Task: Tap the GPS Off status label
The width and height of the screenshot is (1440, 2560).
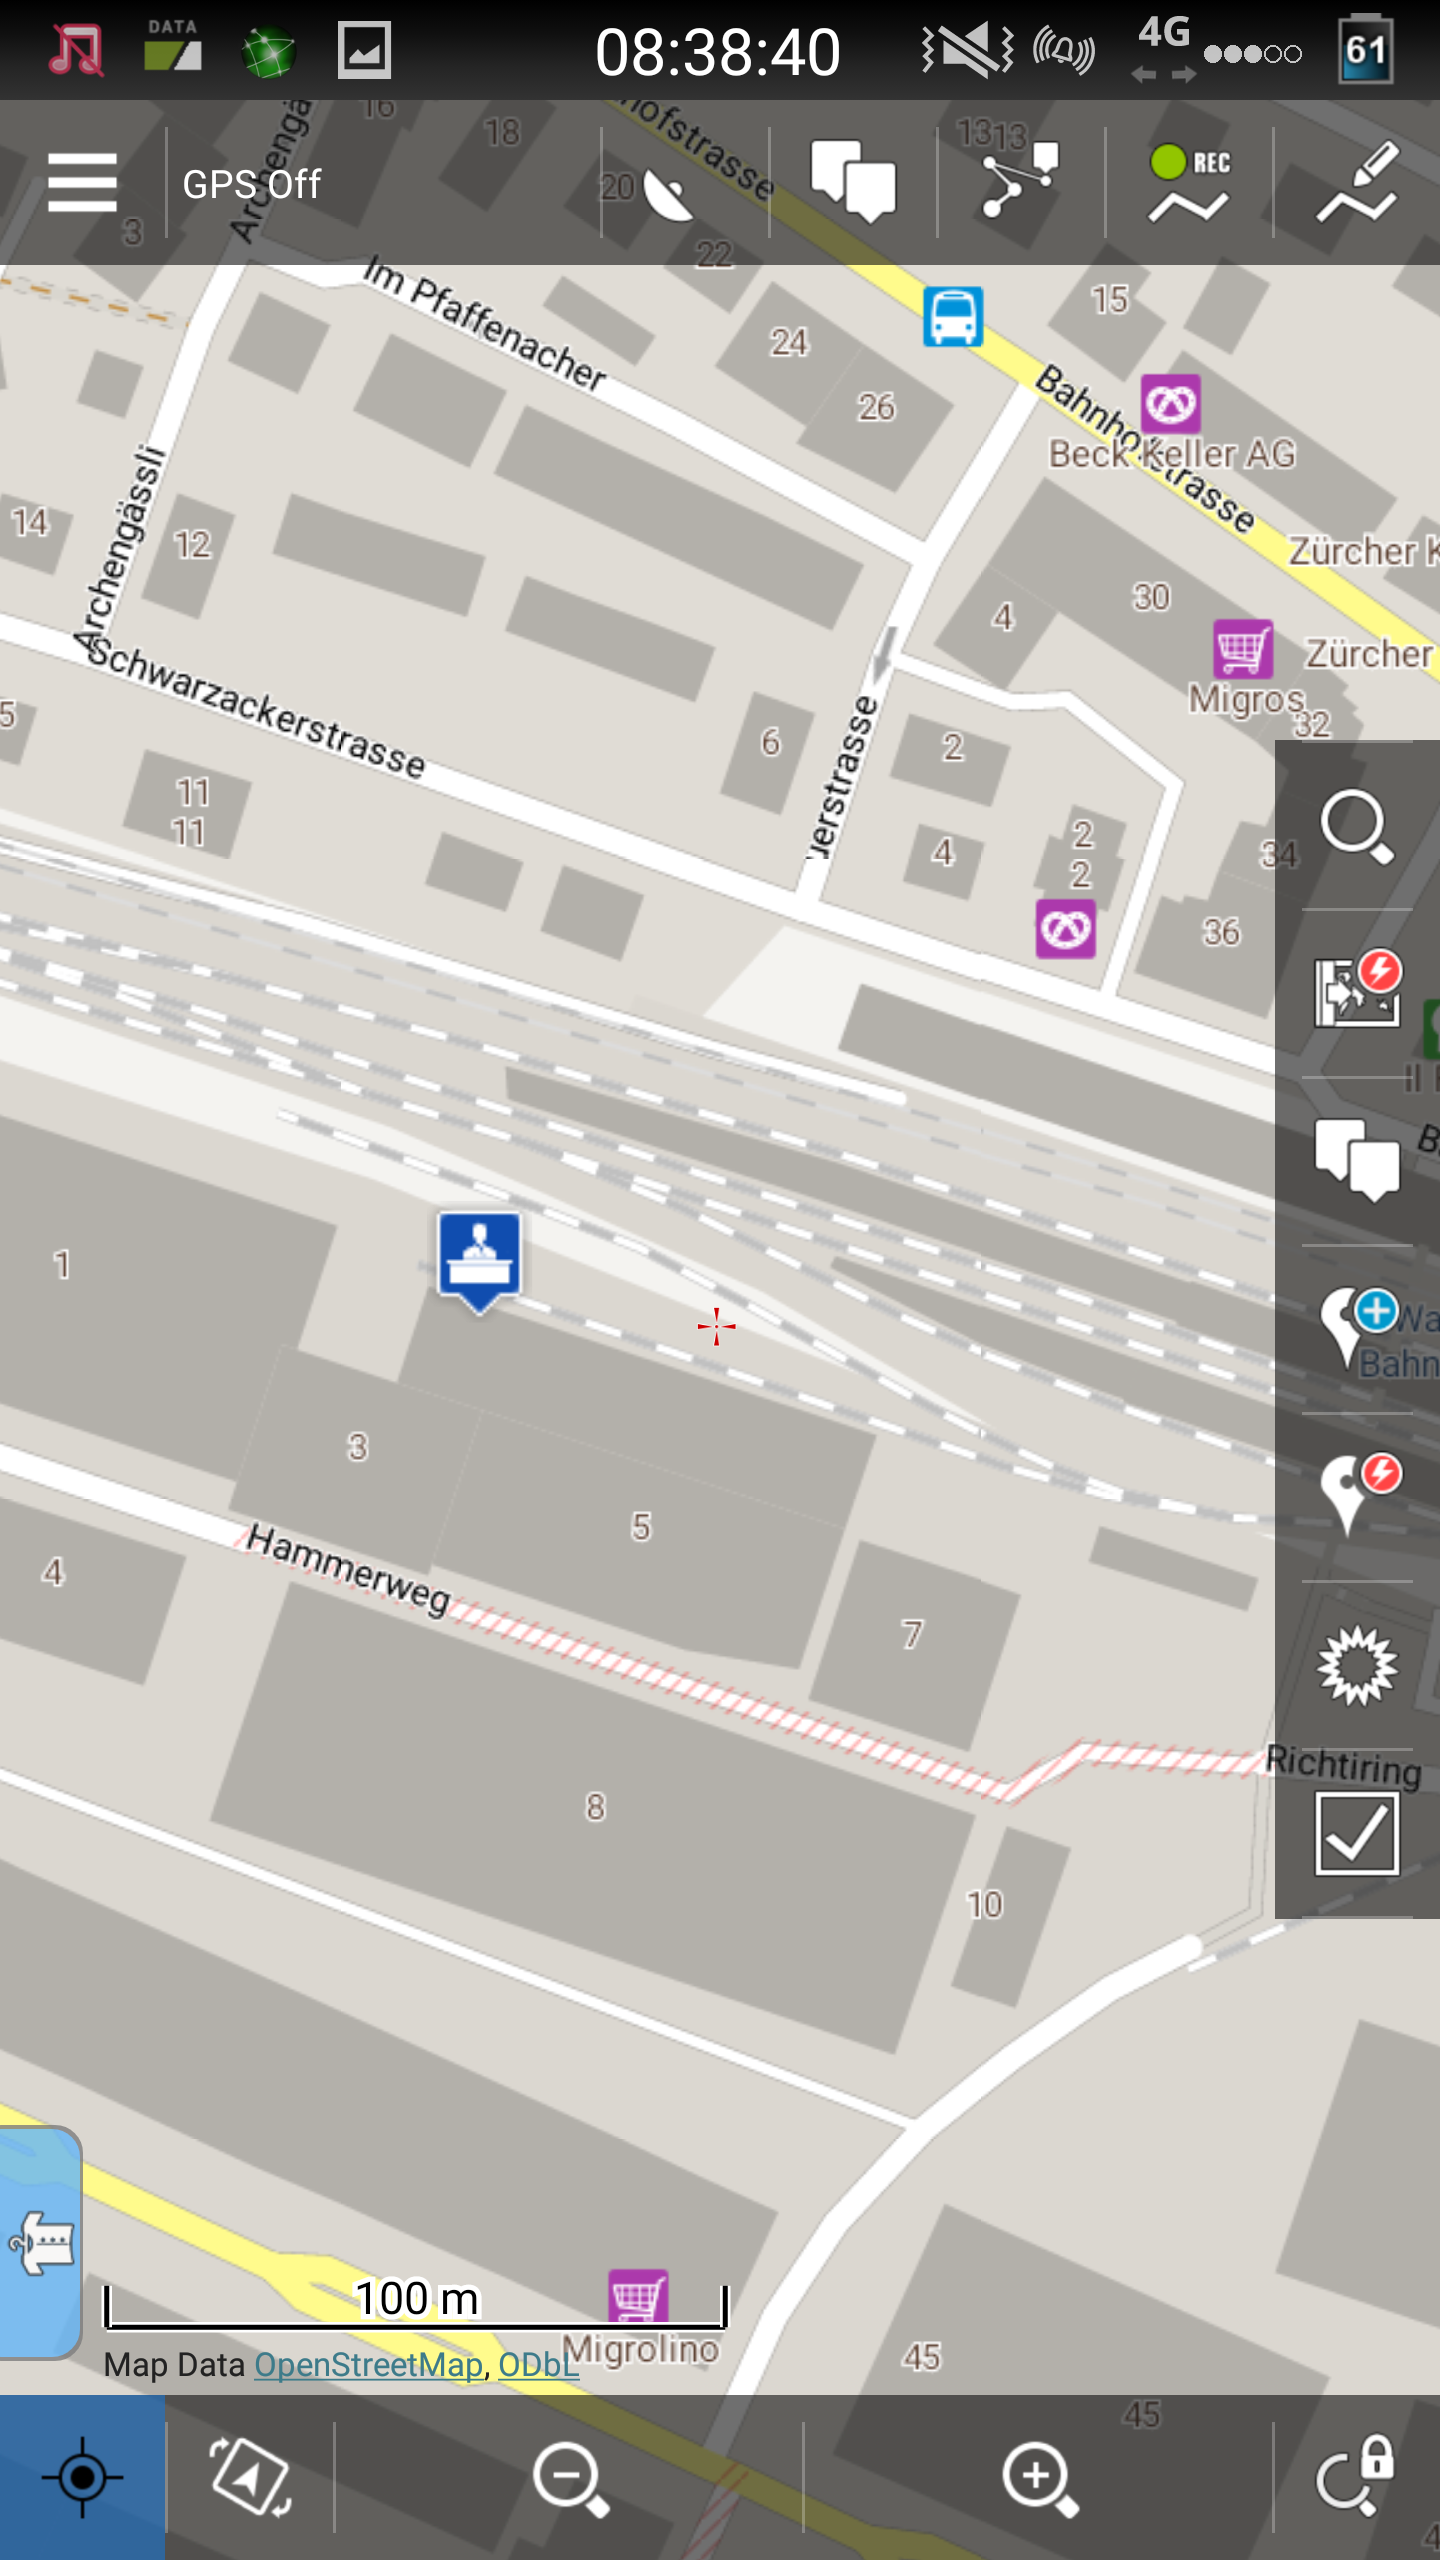Action: 251,184
